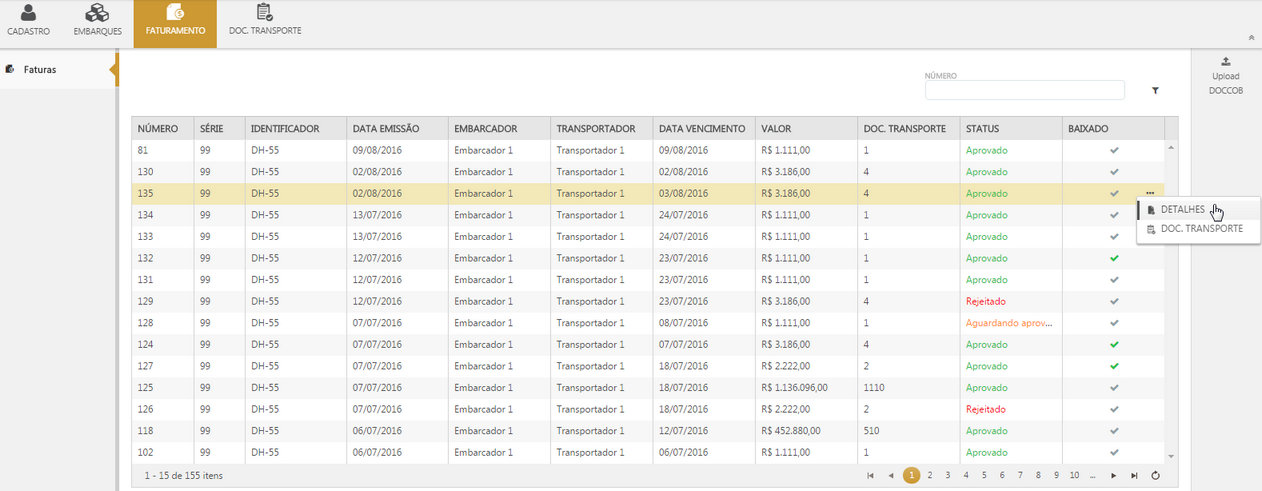1262x491 pixels.
Task: Go to the next page of invoices
Action: tap(1114, 476)
